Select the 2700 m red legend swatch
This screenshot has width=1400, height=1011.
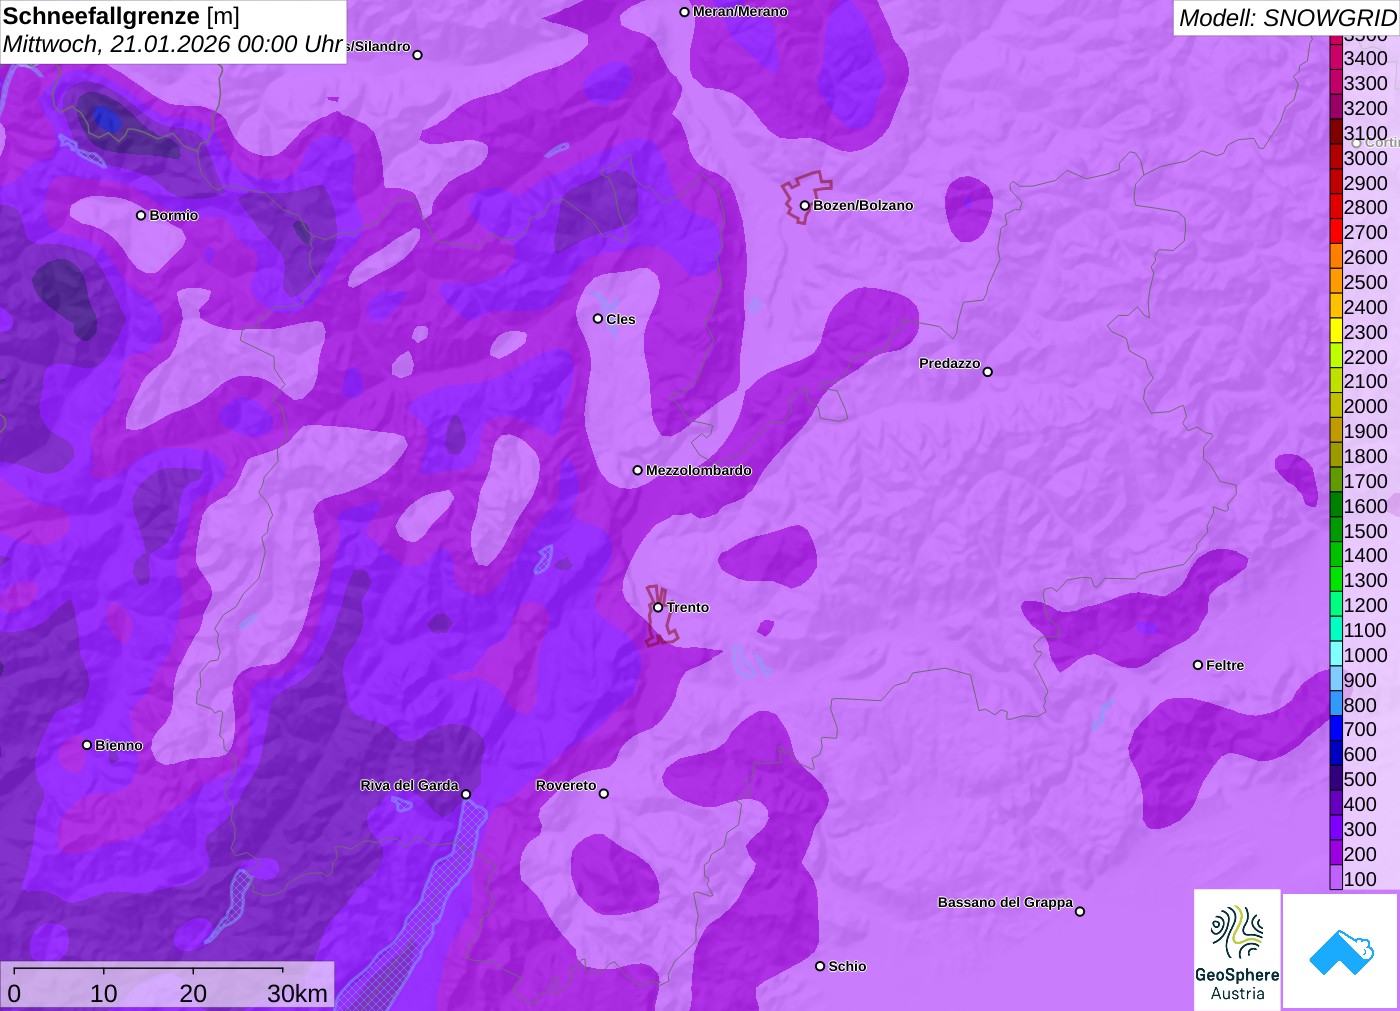[1336, 231]
